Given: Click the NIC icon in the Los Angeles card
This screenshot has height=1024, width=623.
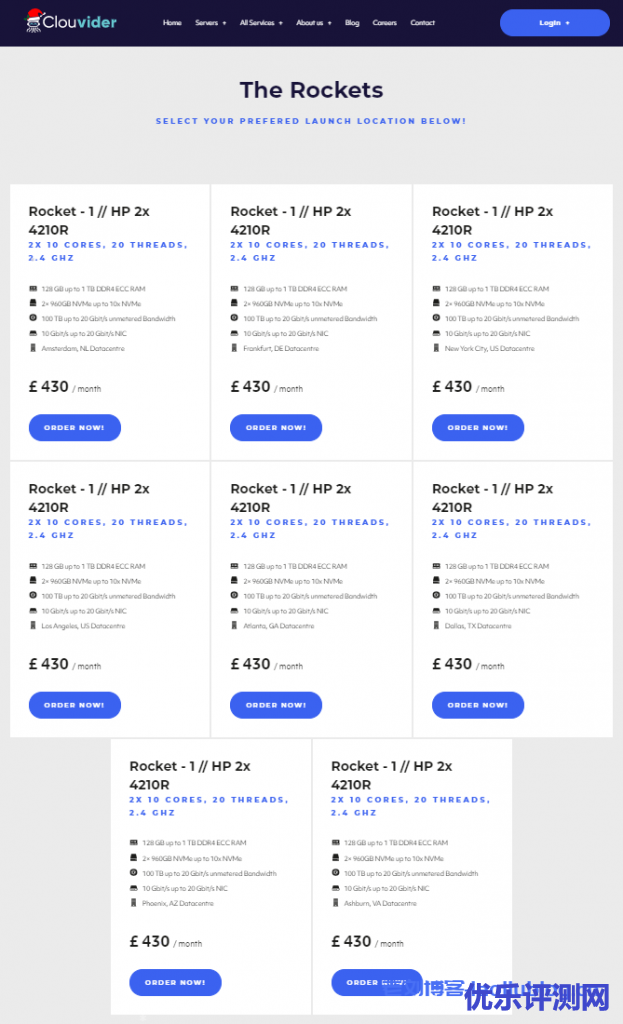Looking at the screenshot, I should point(33,611).
